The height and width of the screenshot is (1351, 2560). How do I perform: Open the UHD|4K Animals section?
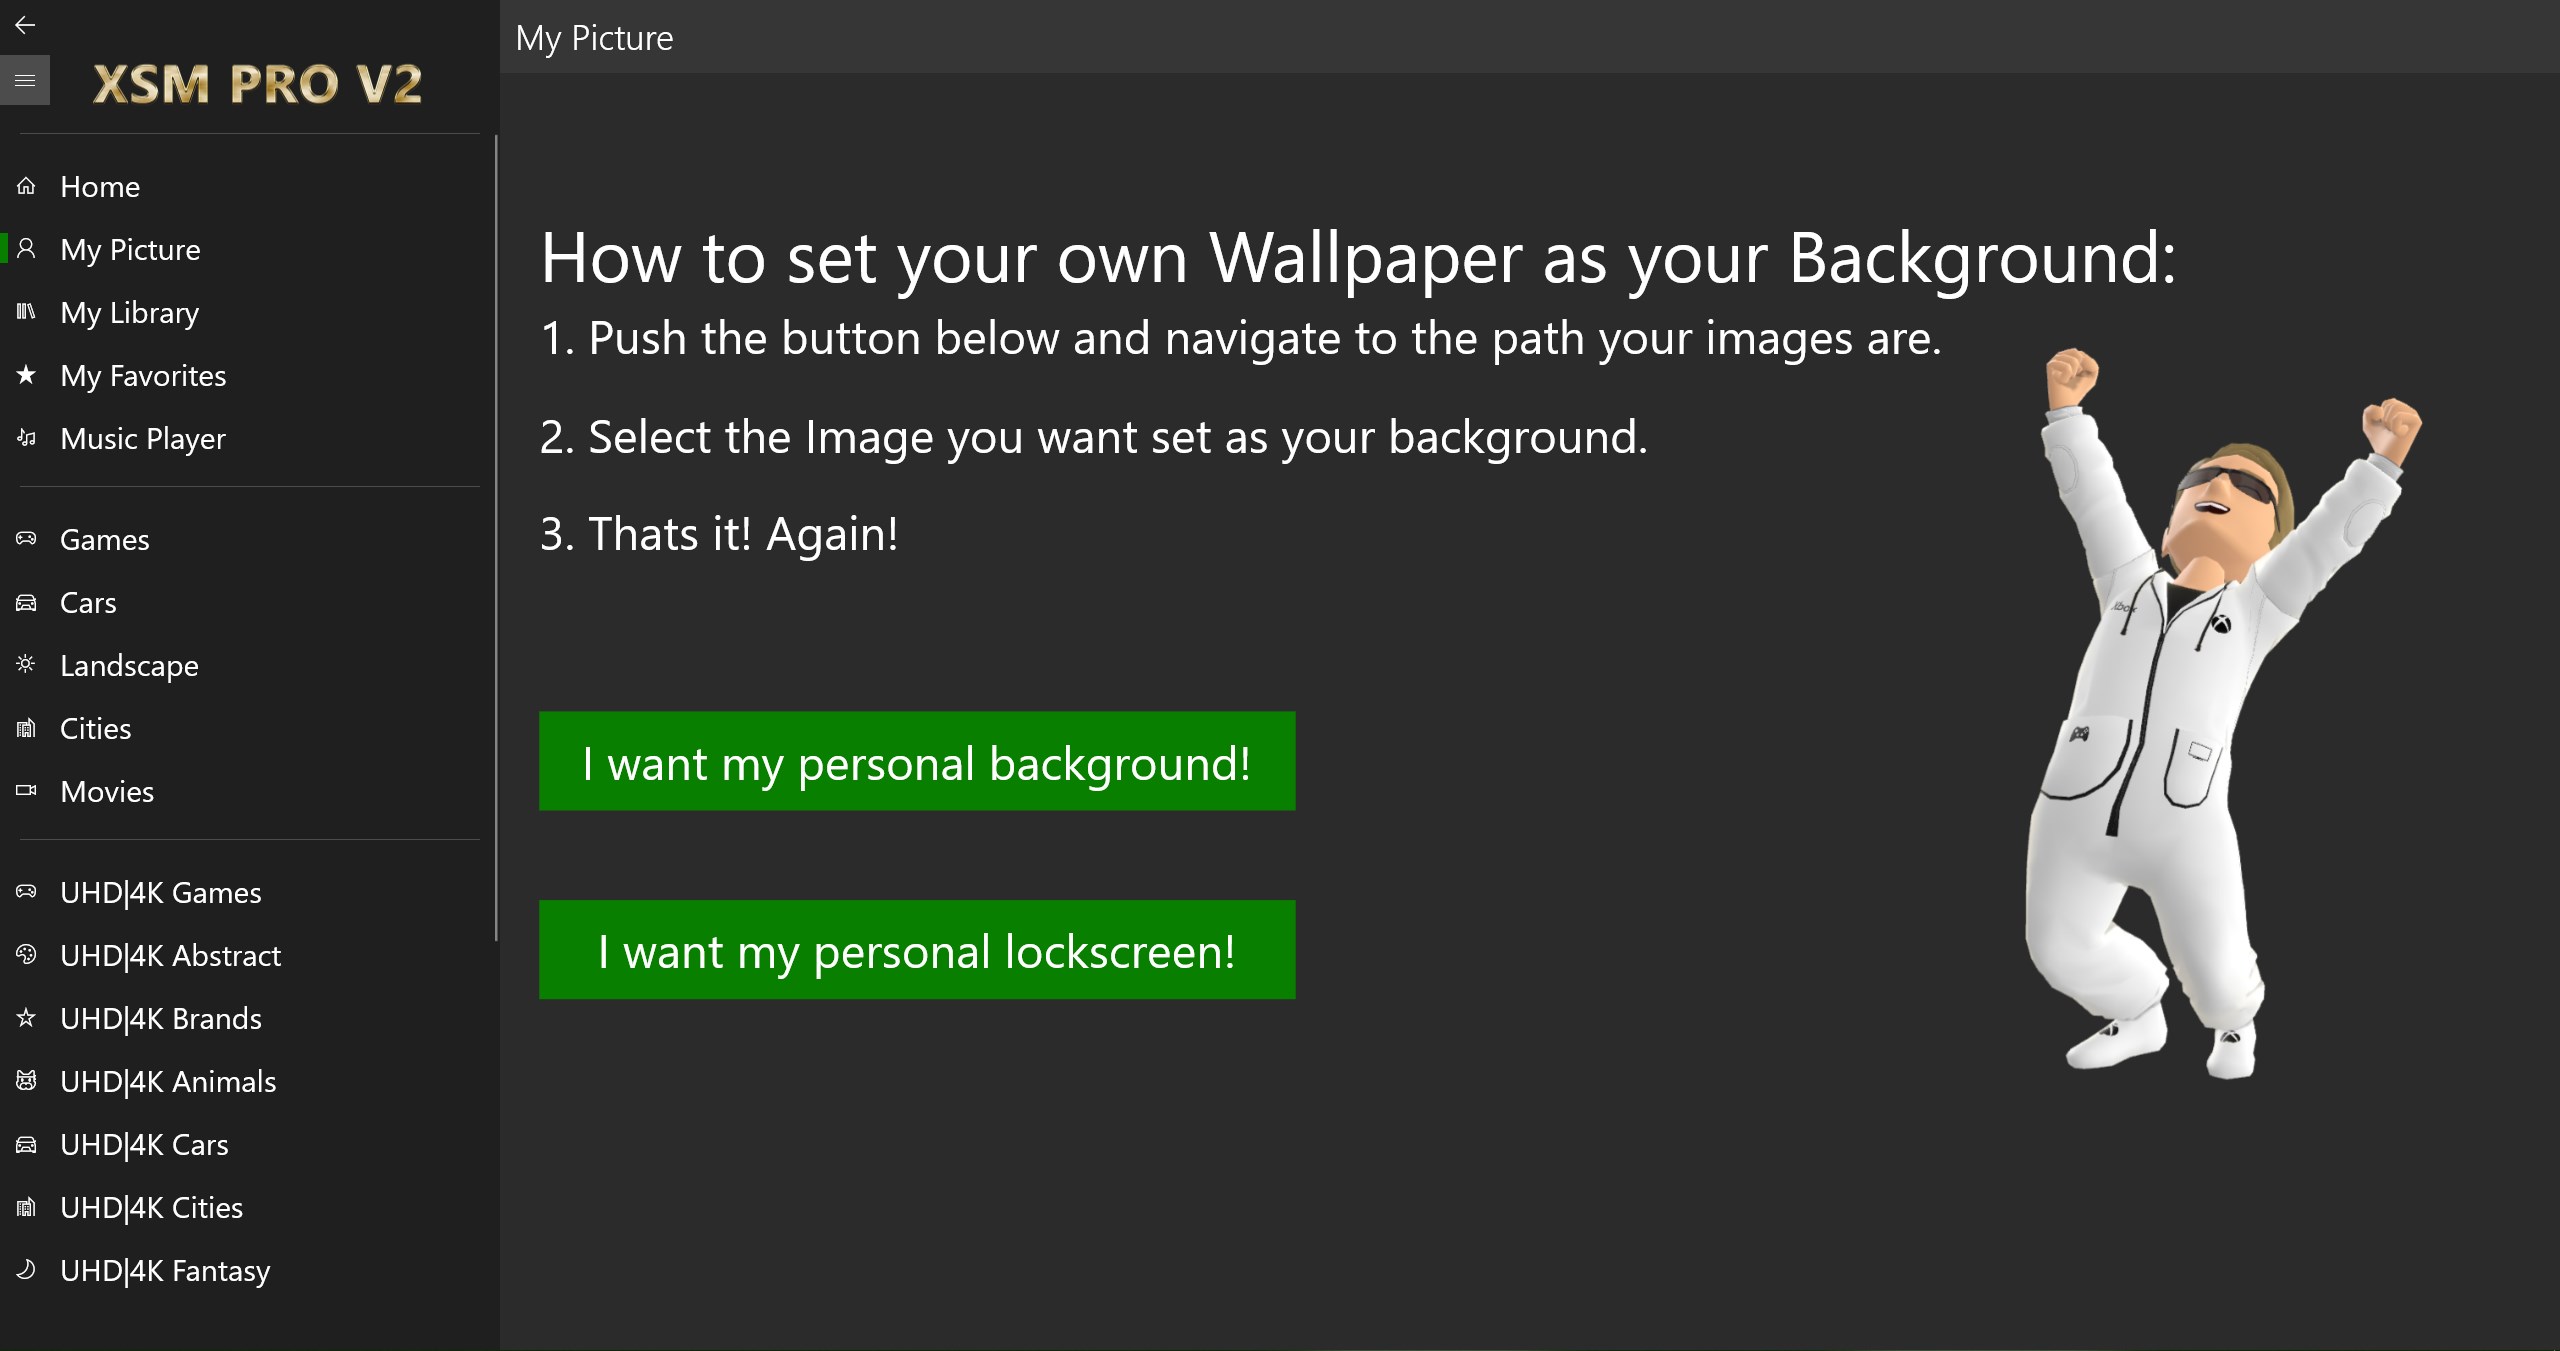coord(167,1081)
